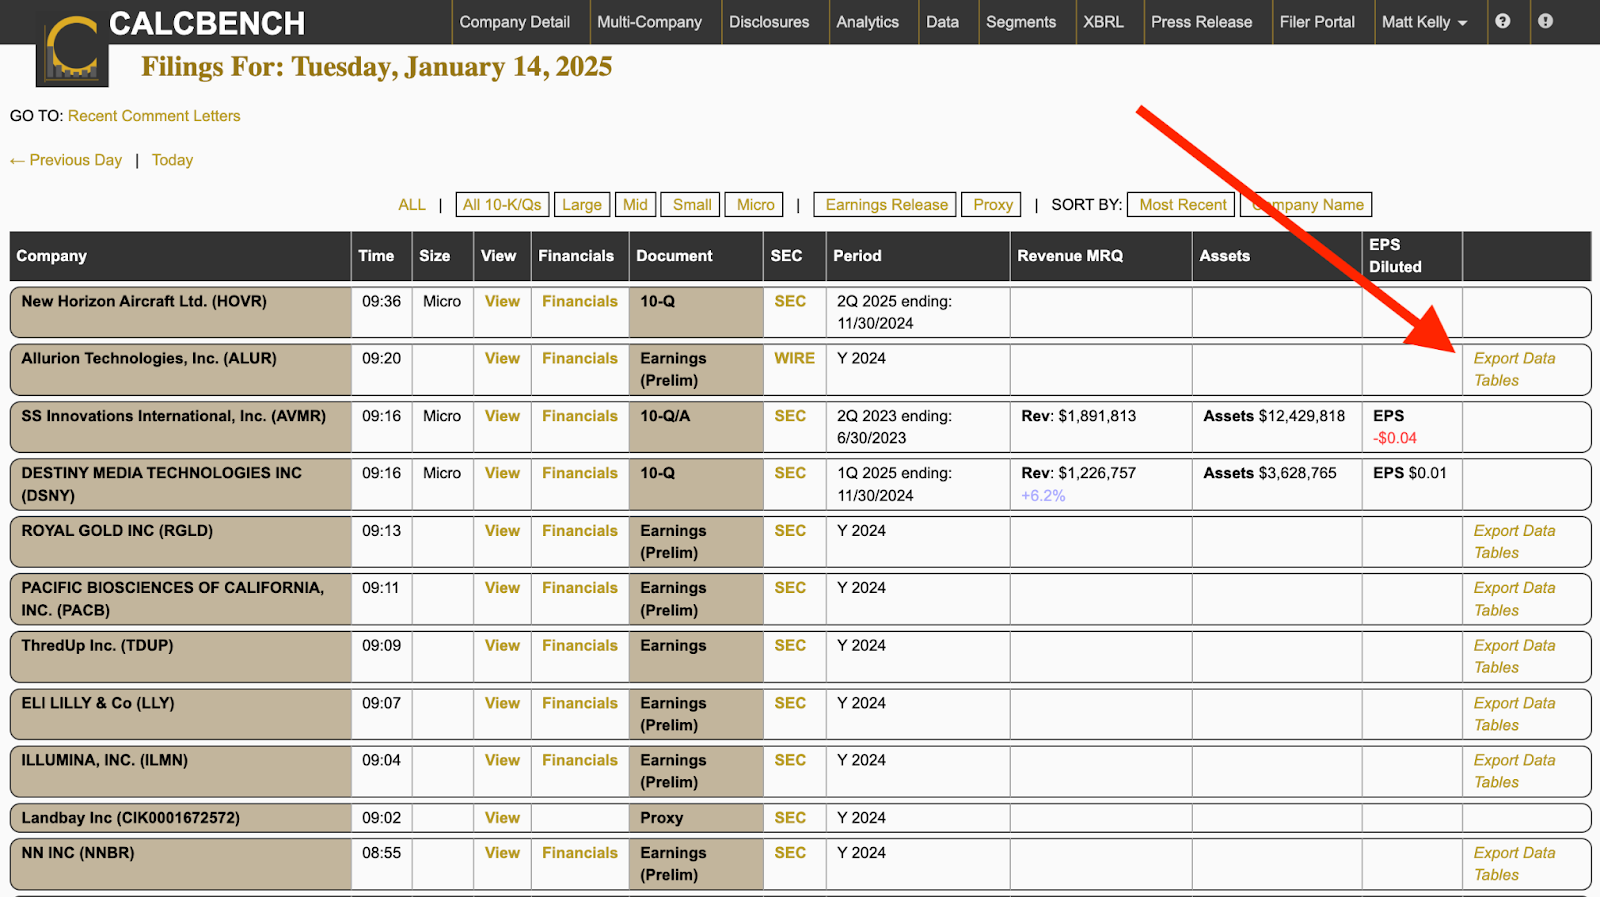Open the Segments menu item

tap(1021, 22)
